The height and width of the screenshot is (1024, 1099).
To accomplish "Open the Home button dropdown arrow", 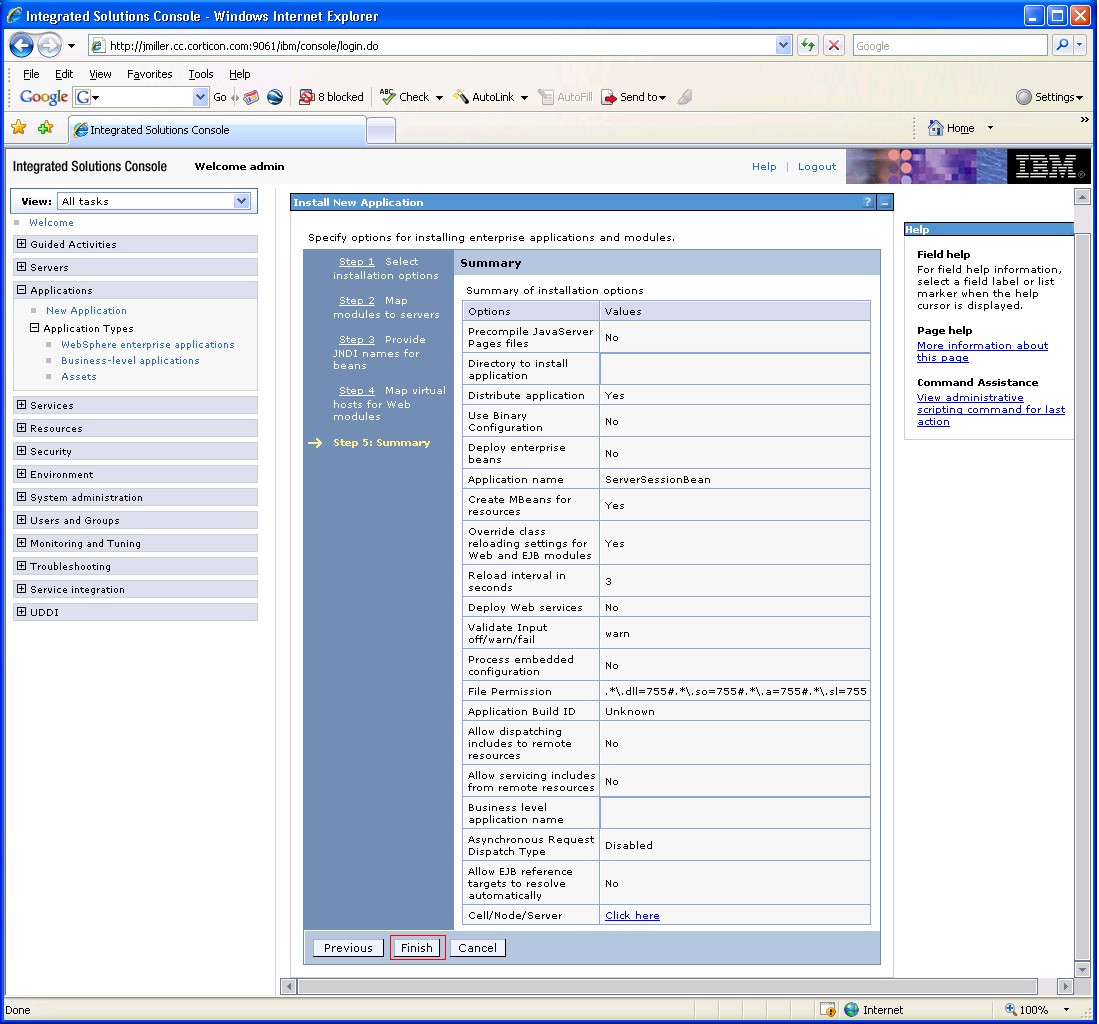I will tap(990, 128).
